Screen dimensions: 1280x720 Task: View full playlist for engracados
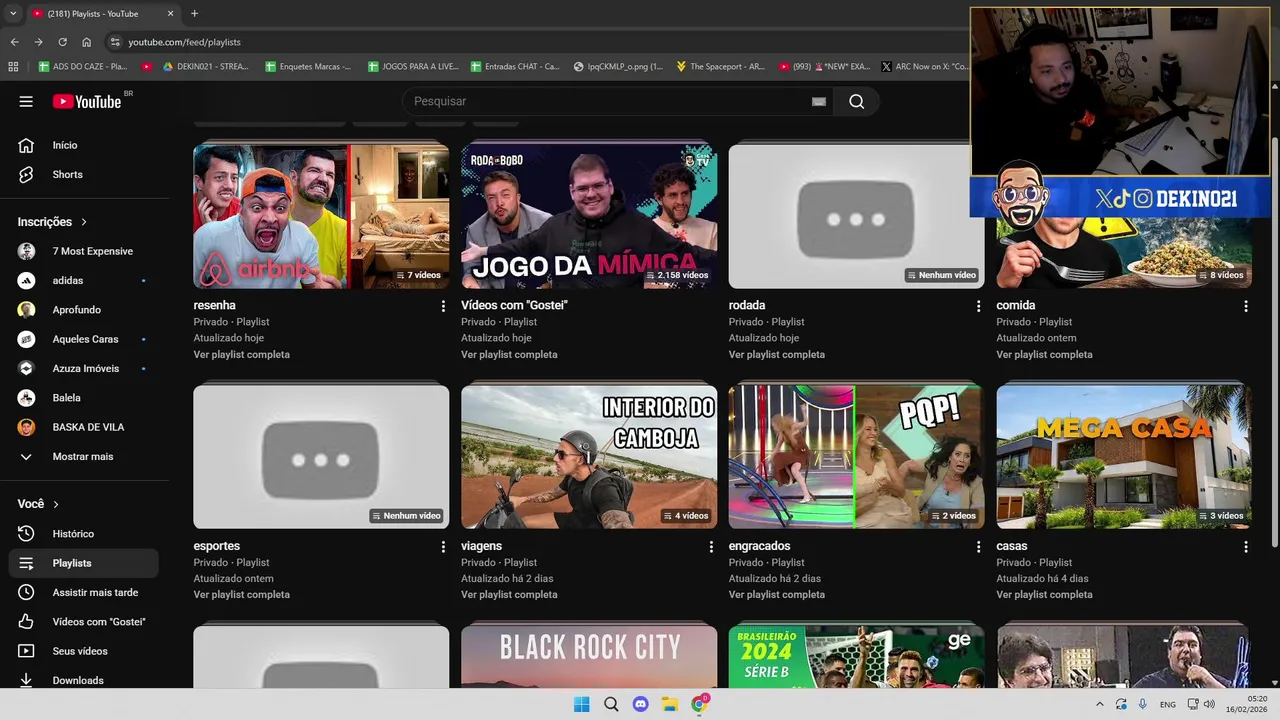pyautogui.click(x=777, y=595)
